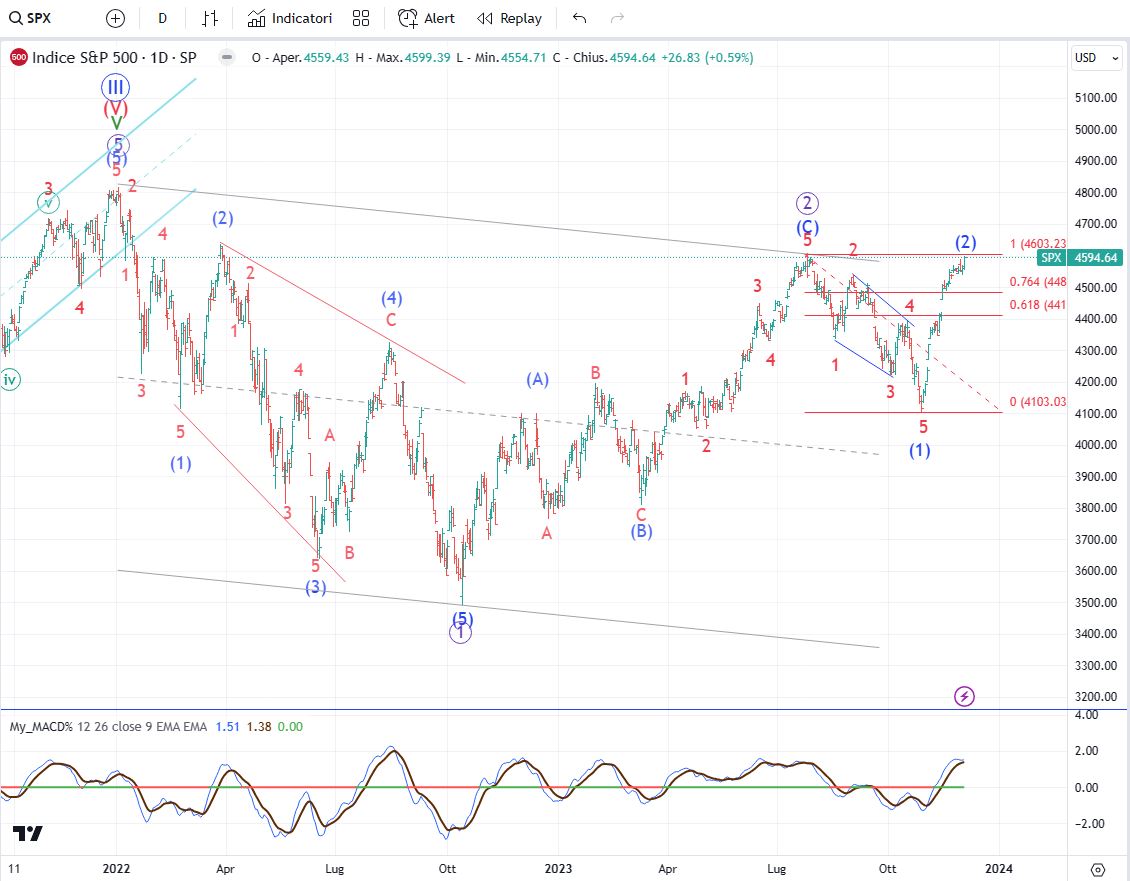1130x881 pixels.
Task: Click the My_MACD% indicator legend name
Action: (x=41, y=727)
